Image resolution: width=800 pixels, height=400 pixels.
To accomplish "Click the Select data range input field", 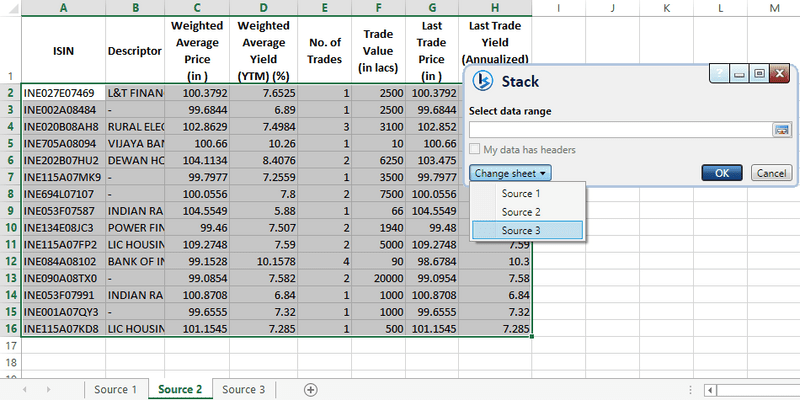I will coord(621,130).
